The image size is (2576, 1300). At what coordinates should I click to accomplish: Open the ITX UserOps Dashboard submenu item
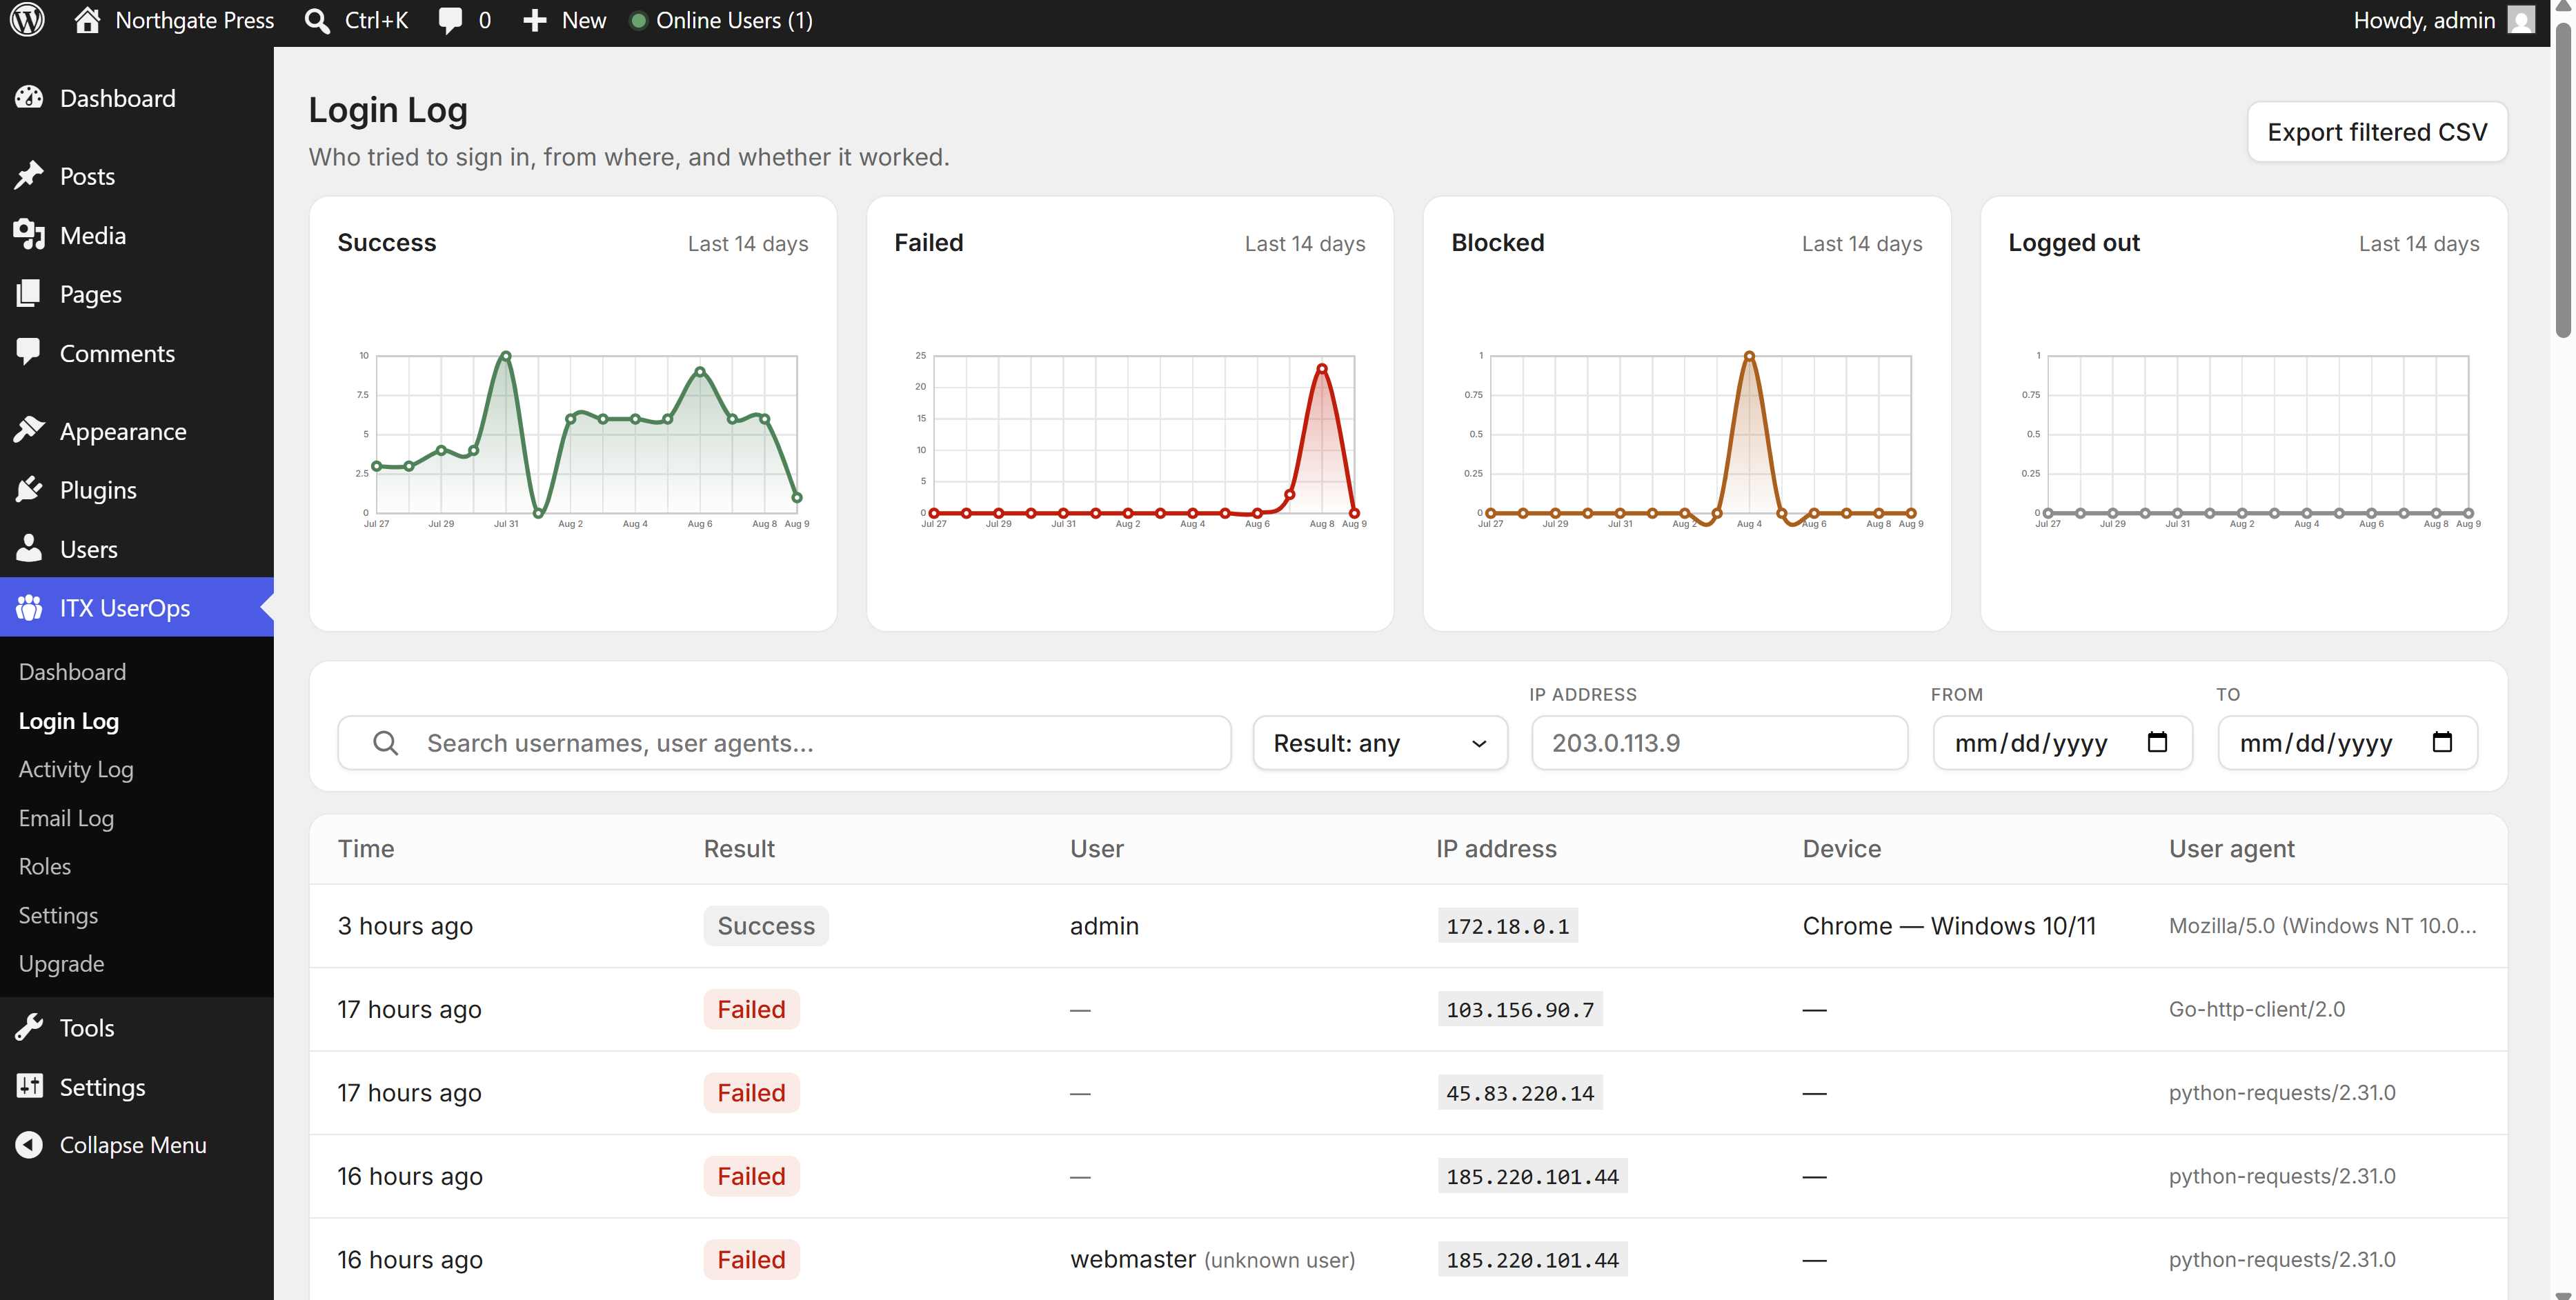(x=72, y=672)
